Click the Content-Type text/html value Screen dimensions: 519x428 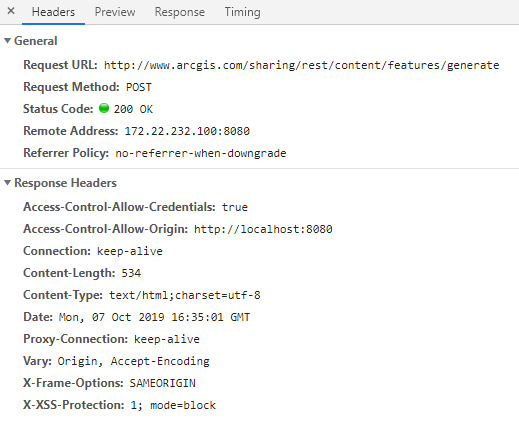pyautogui.click(x=185, y=295)
